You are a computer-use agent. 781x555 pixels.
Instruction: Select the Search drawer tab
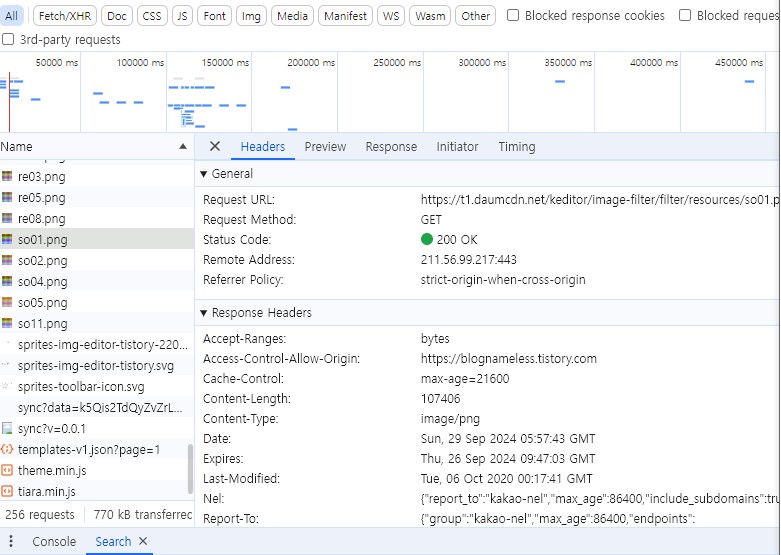113,541
